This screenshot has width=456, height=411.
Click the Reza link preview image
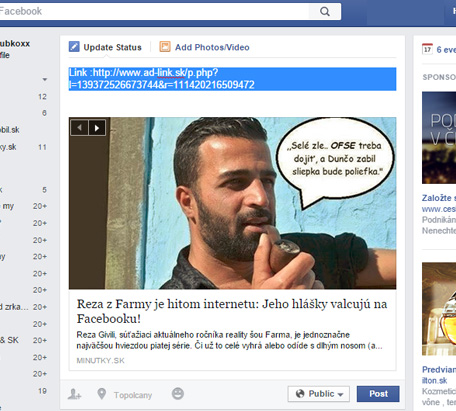pyautogui.click(x=232, y=203)
